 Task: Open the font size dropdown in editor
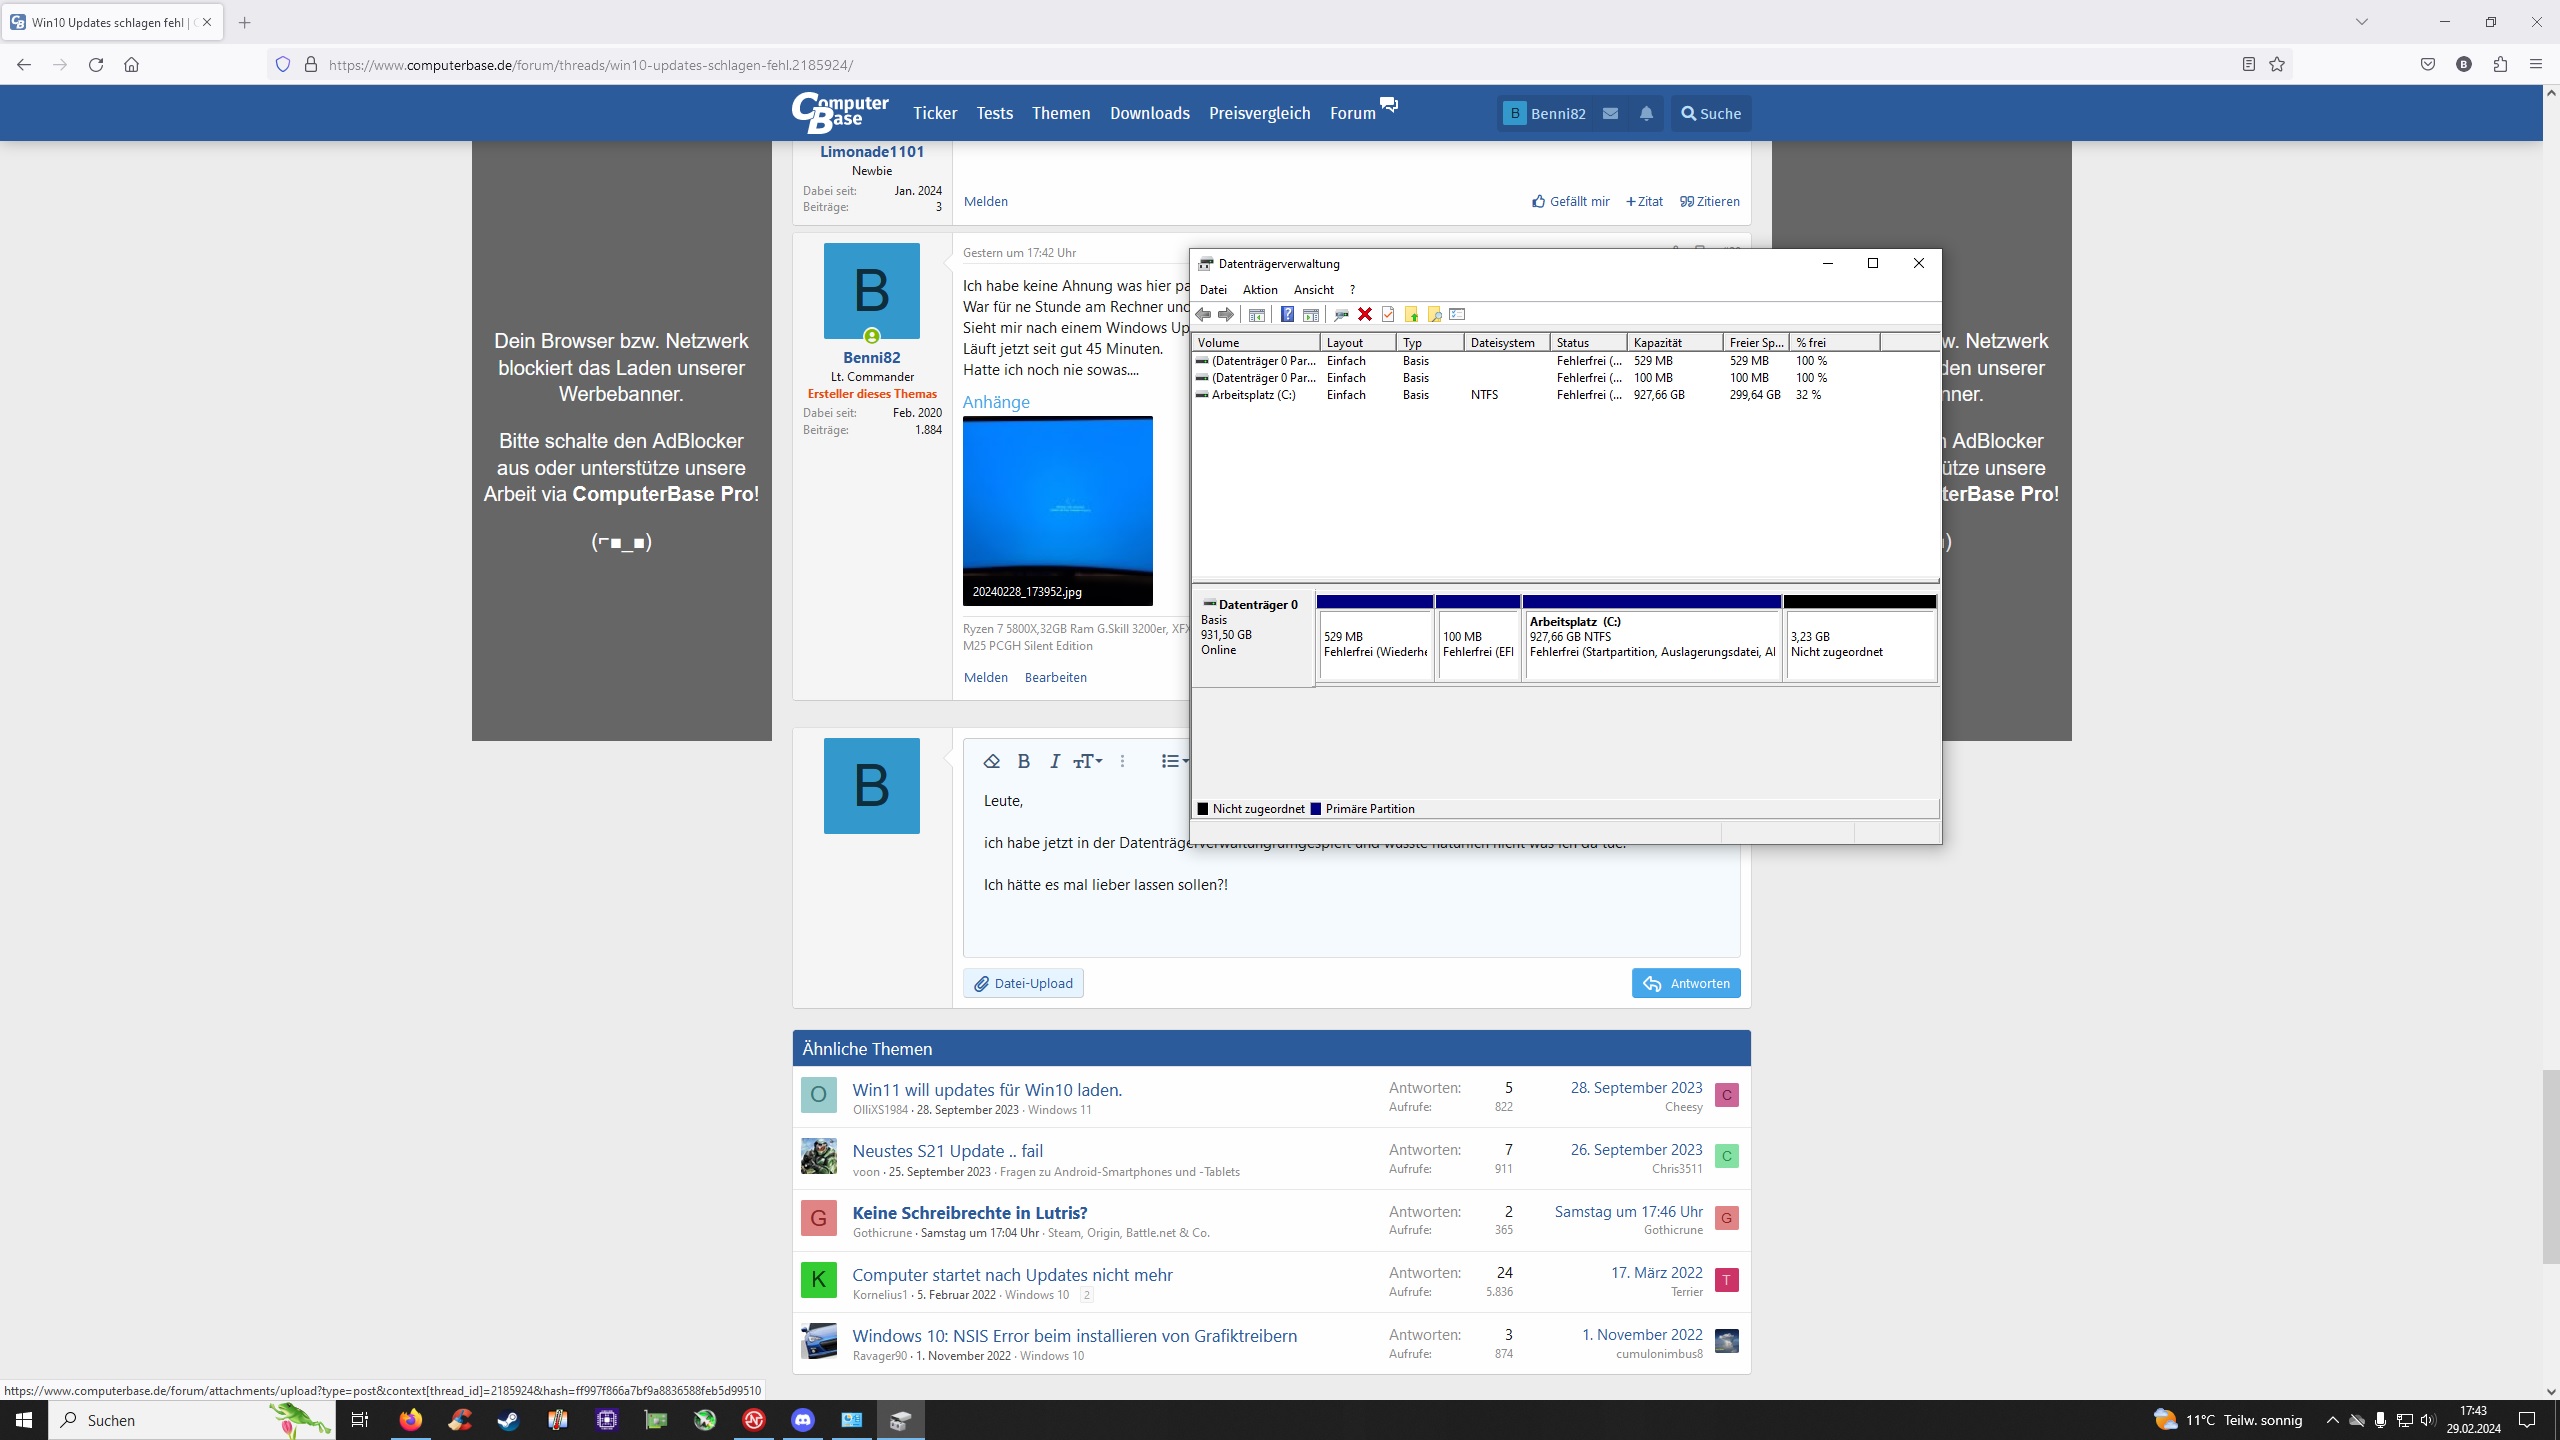coord(1087,762)
